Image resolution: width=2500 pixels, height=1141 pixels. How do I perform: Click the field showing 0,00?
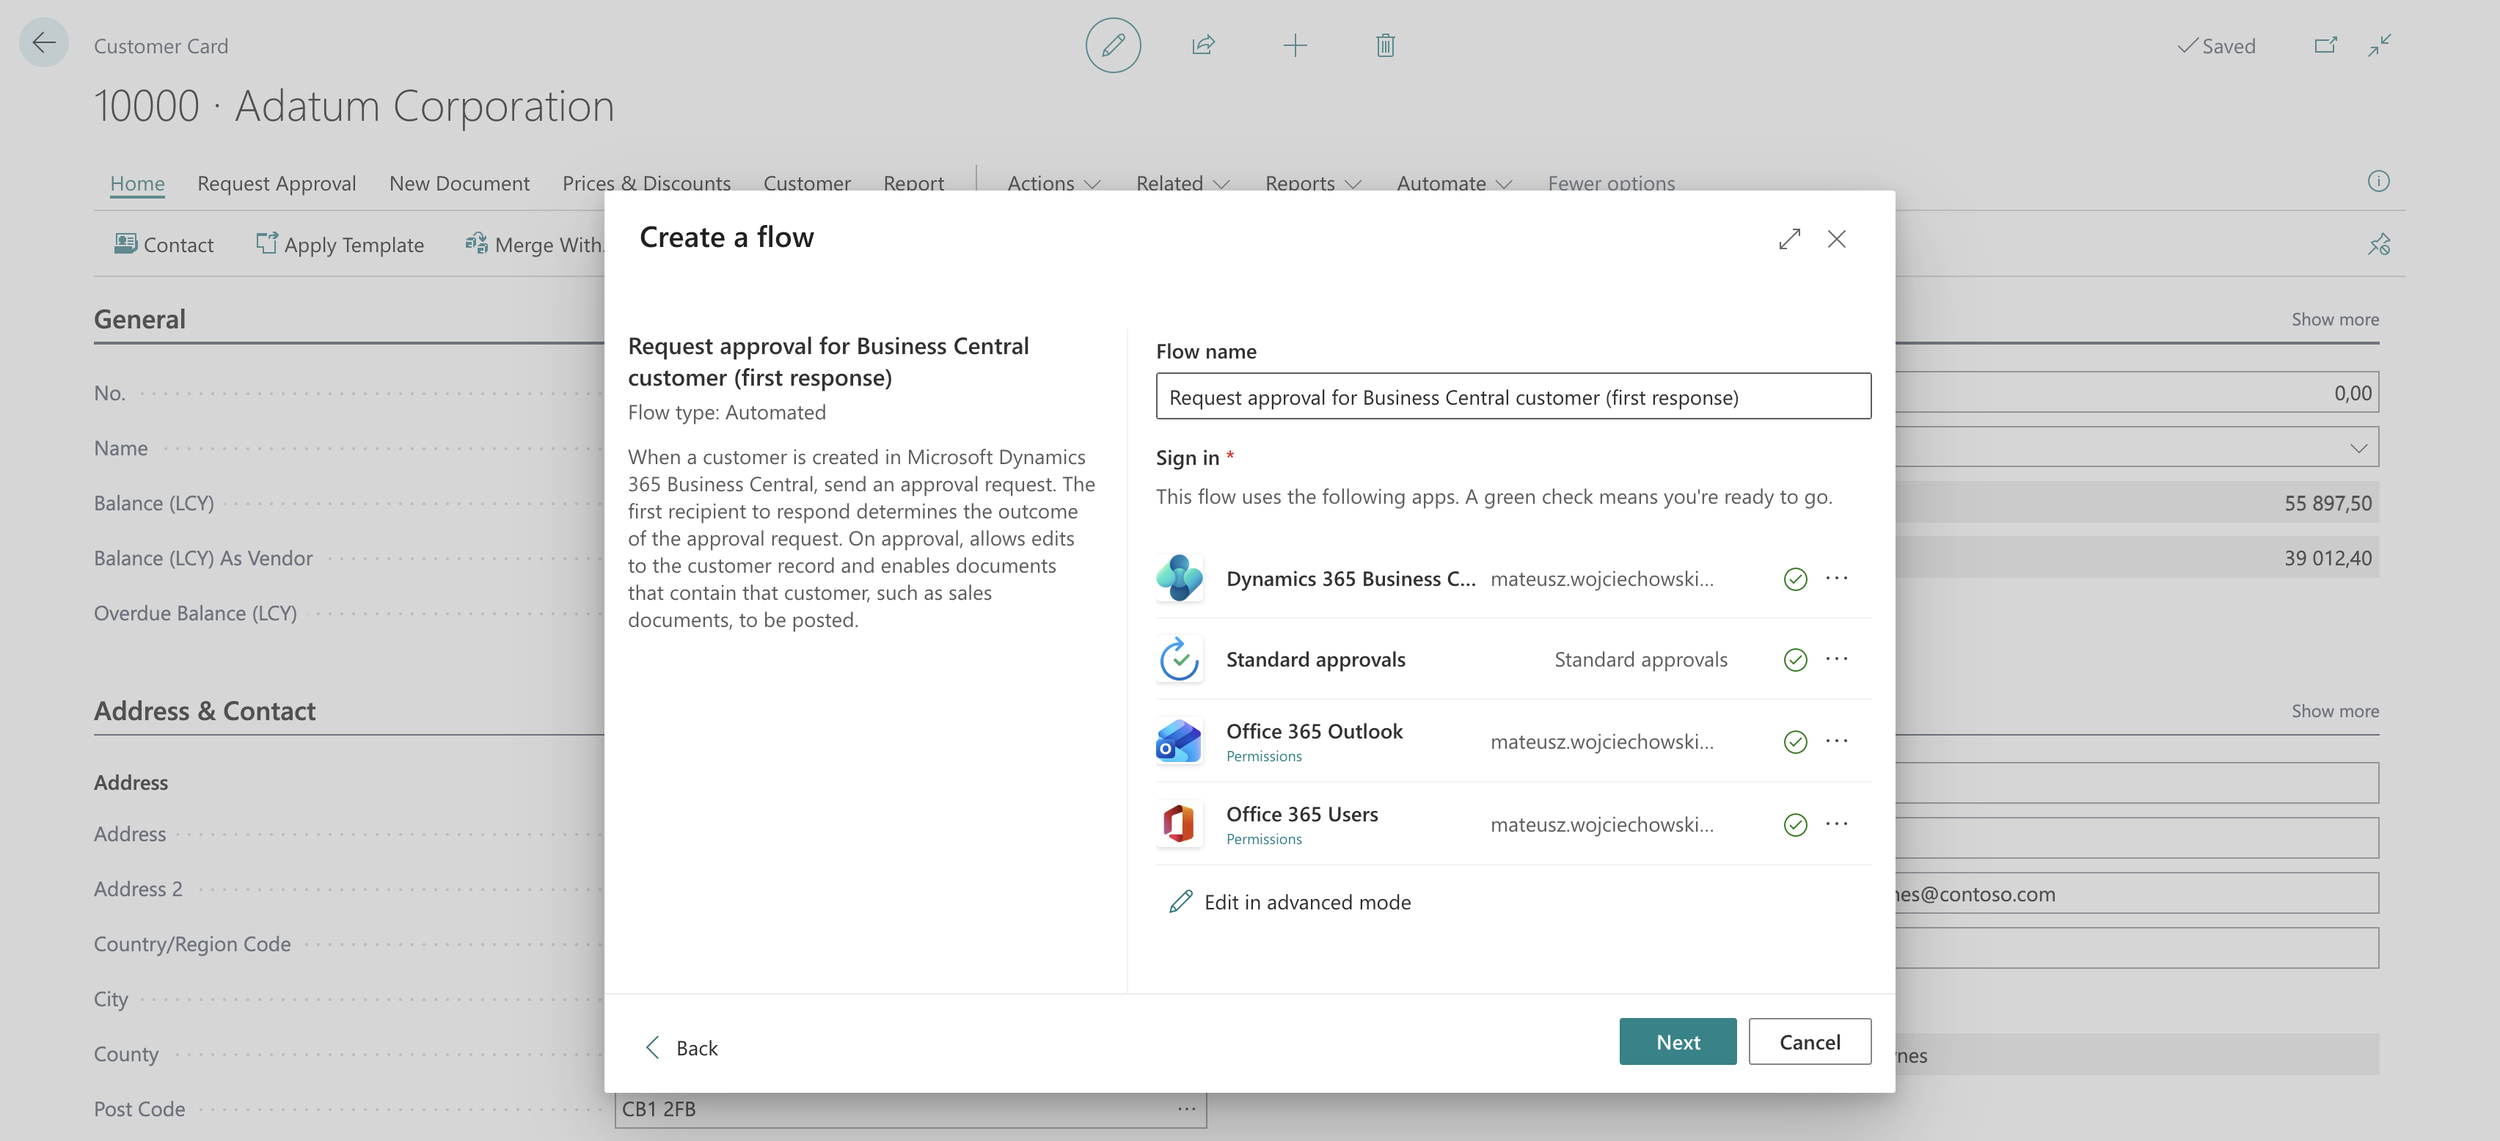2137,393
